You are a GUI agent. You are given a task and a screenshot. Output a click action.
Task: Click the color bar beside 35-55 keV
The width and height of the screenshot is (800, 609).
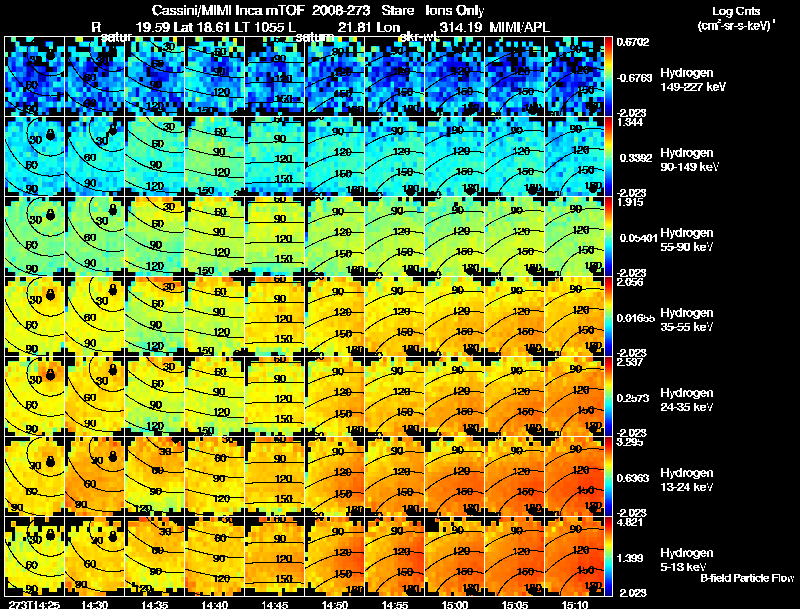(x=608, y=317)
